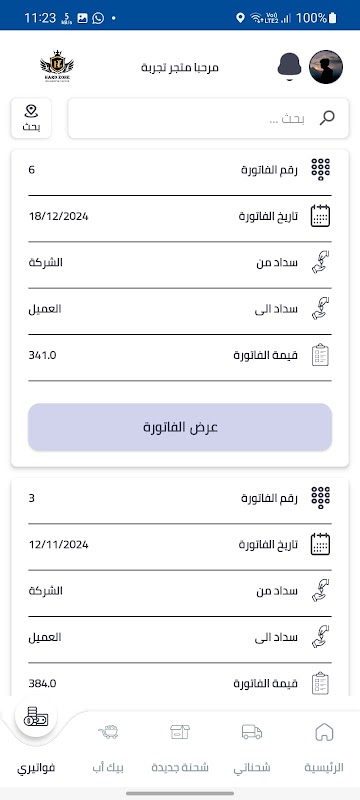
Task: Tap invoice number keypad icon in first card
Action: pyautogui.click(x=321, y=169)
